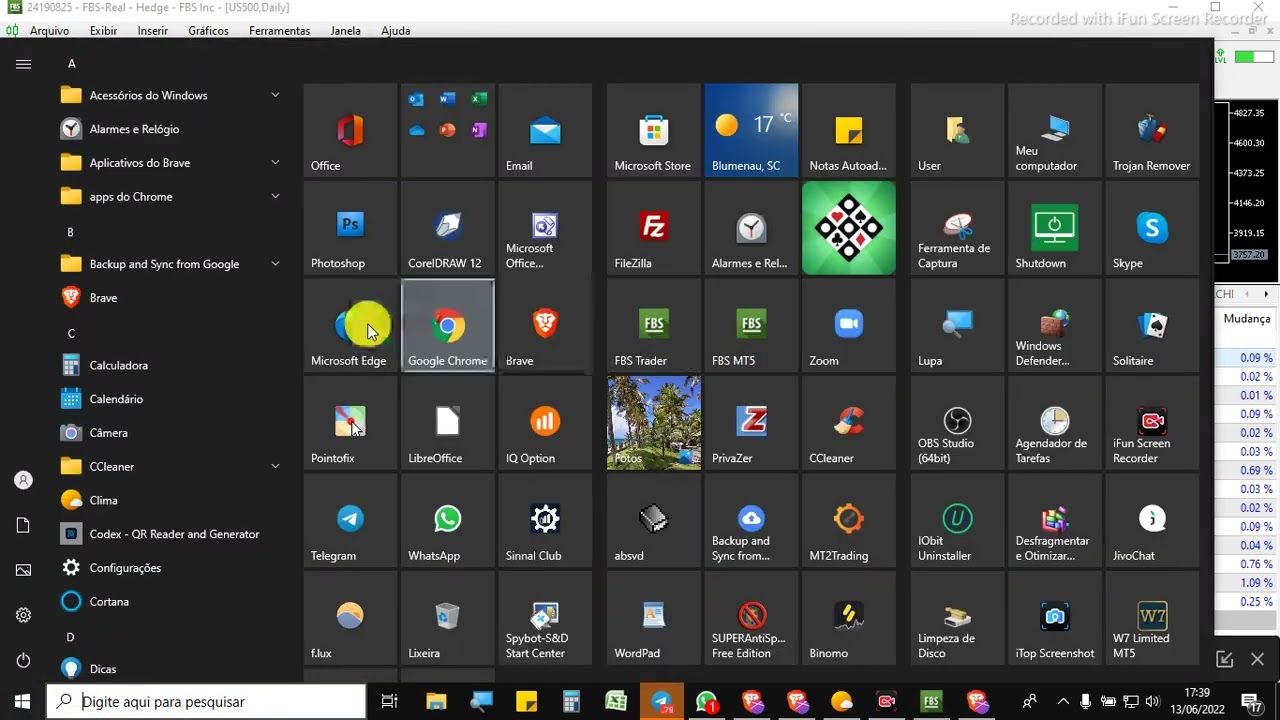Click the taskbar search box

207,702
